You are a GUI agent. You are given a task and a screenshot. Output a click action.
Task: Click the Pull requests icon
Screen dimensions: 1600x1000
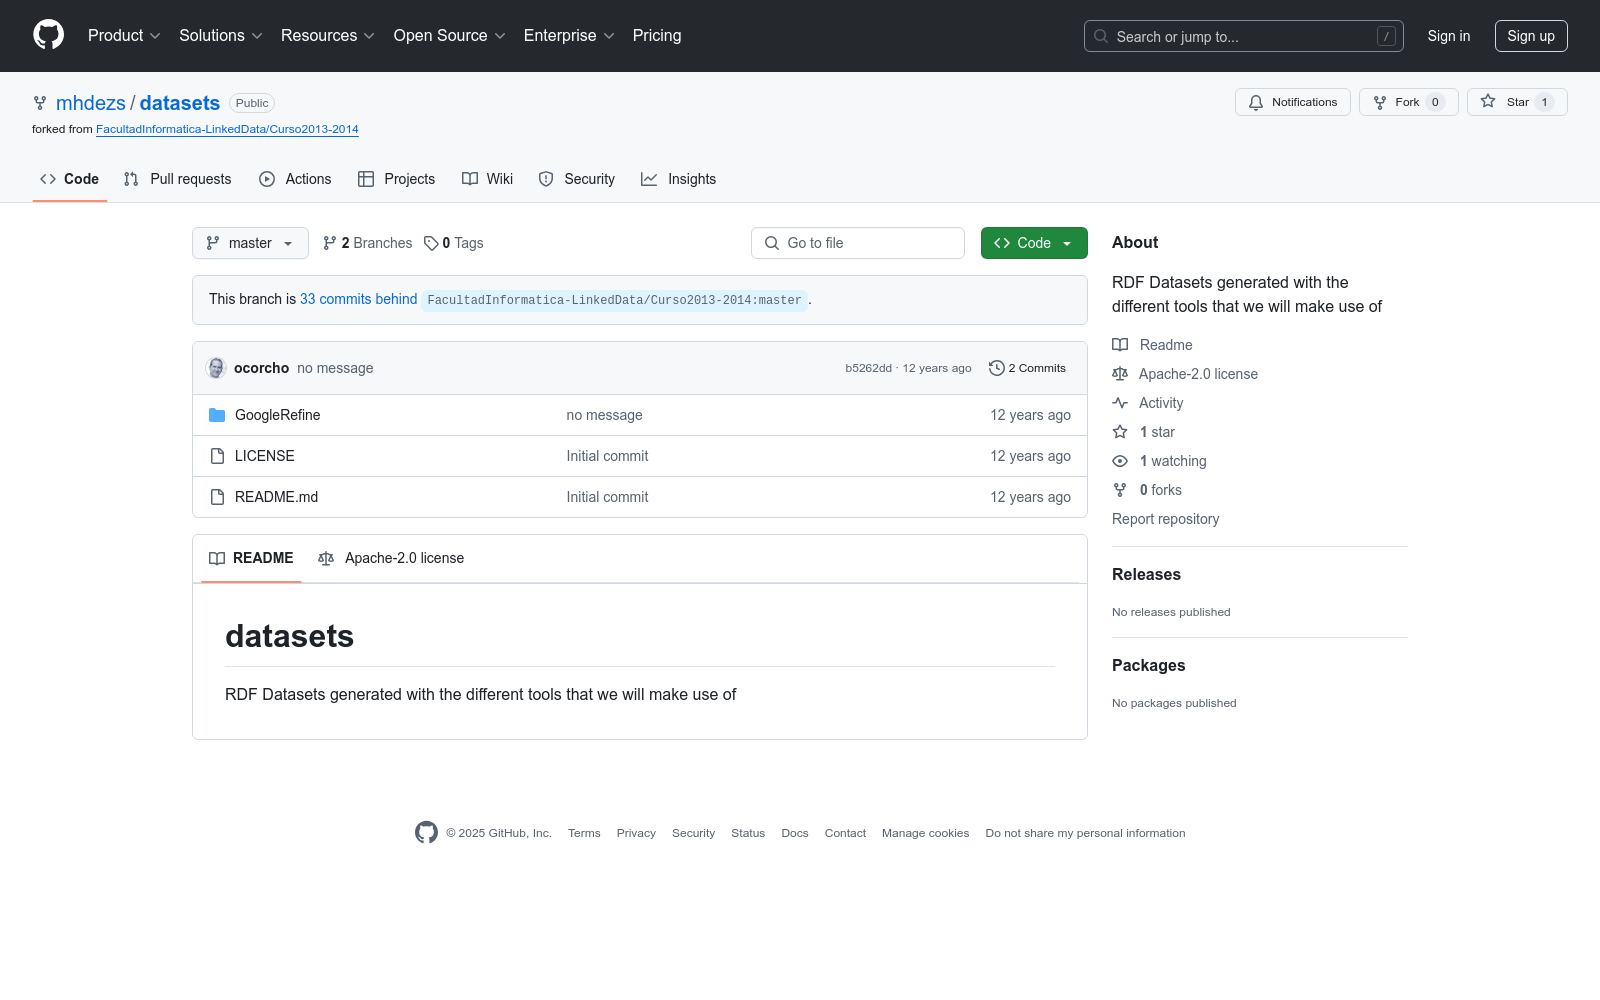[131, 179]
